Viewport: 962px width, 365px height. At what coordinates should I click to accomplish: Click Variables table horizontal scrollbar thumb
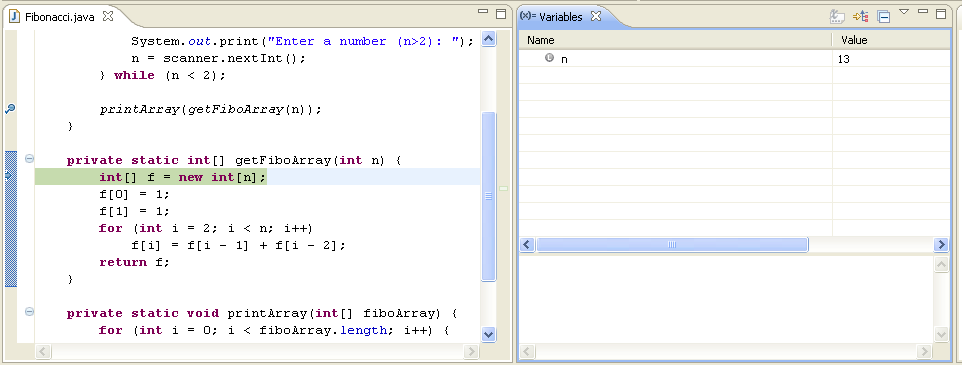672,245
